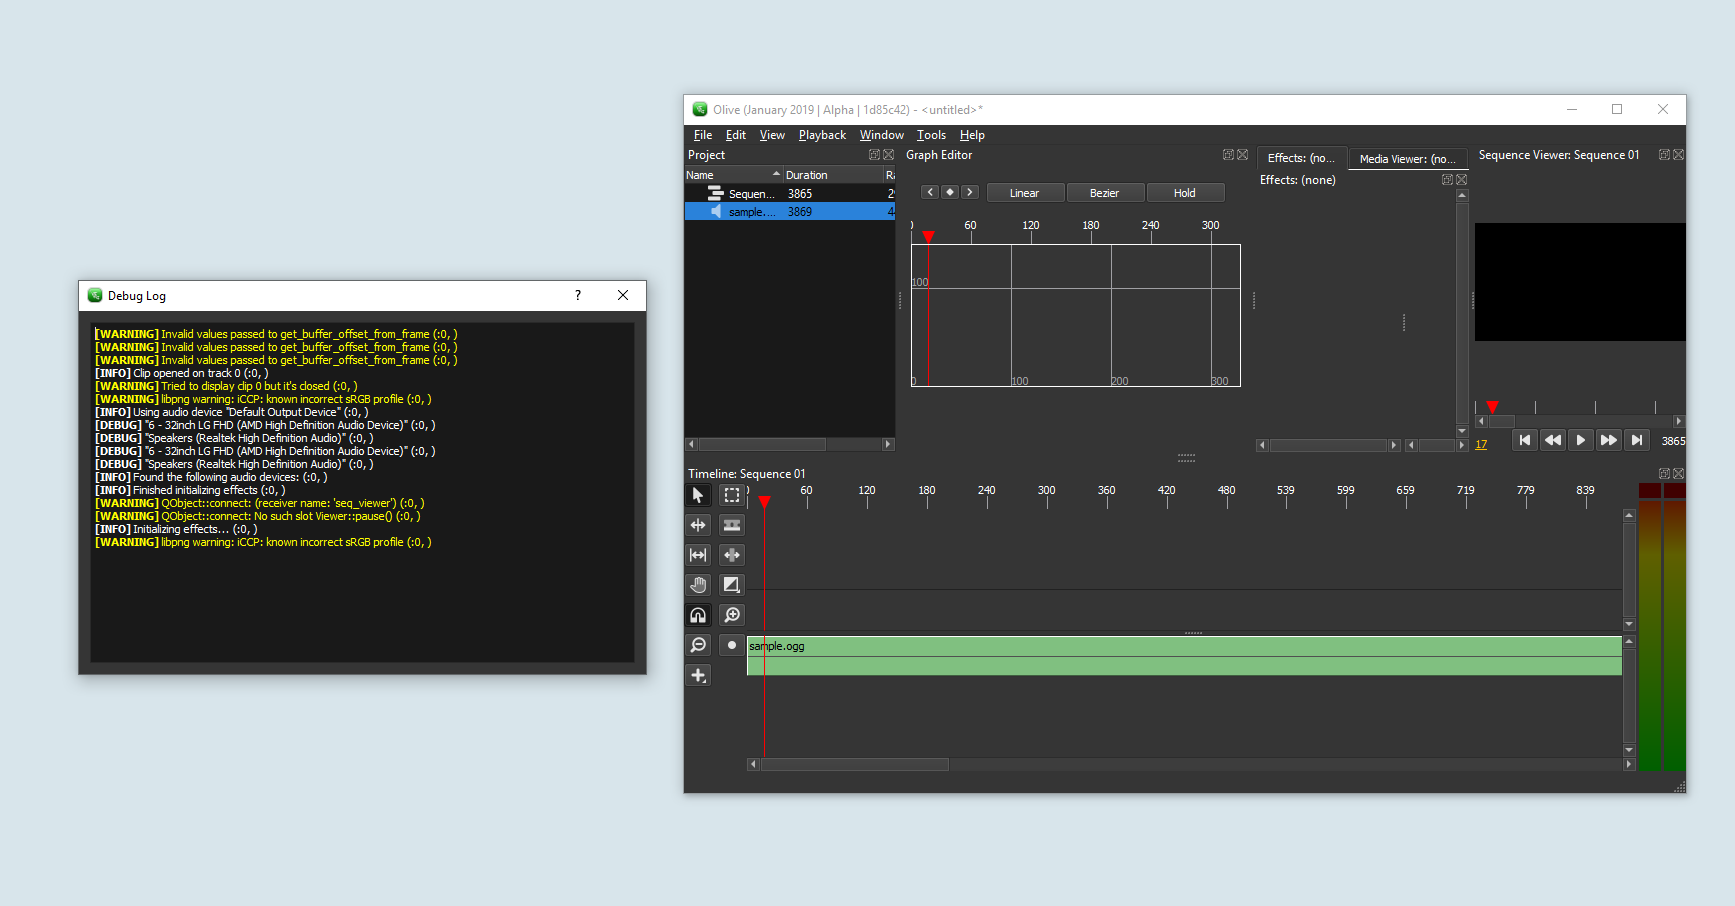Click the Help question mark in Debug Log
This screenshot has width=1735, height=906.
pyautogui.click(x=578, y=295)
